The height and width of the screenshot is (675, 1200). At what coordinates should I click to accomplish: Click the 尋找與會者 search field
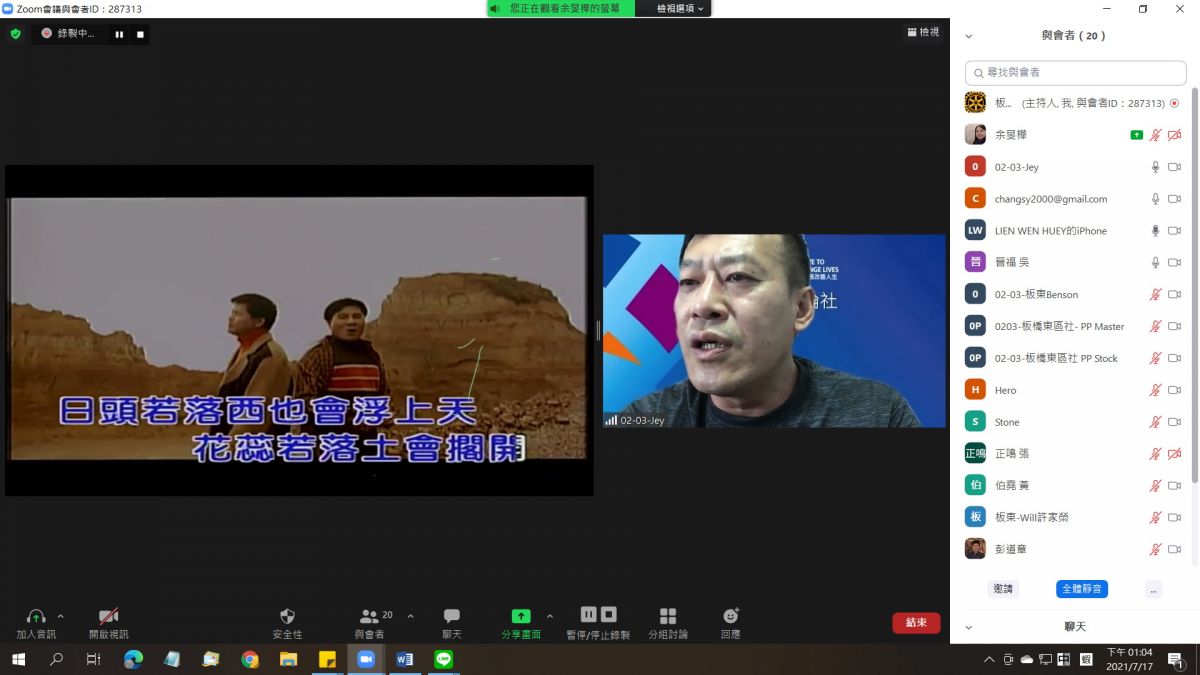click(x=1075, y=72)
